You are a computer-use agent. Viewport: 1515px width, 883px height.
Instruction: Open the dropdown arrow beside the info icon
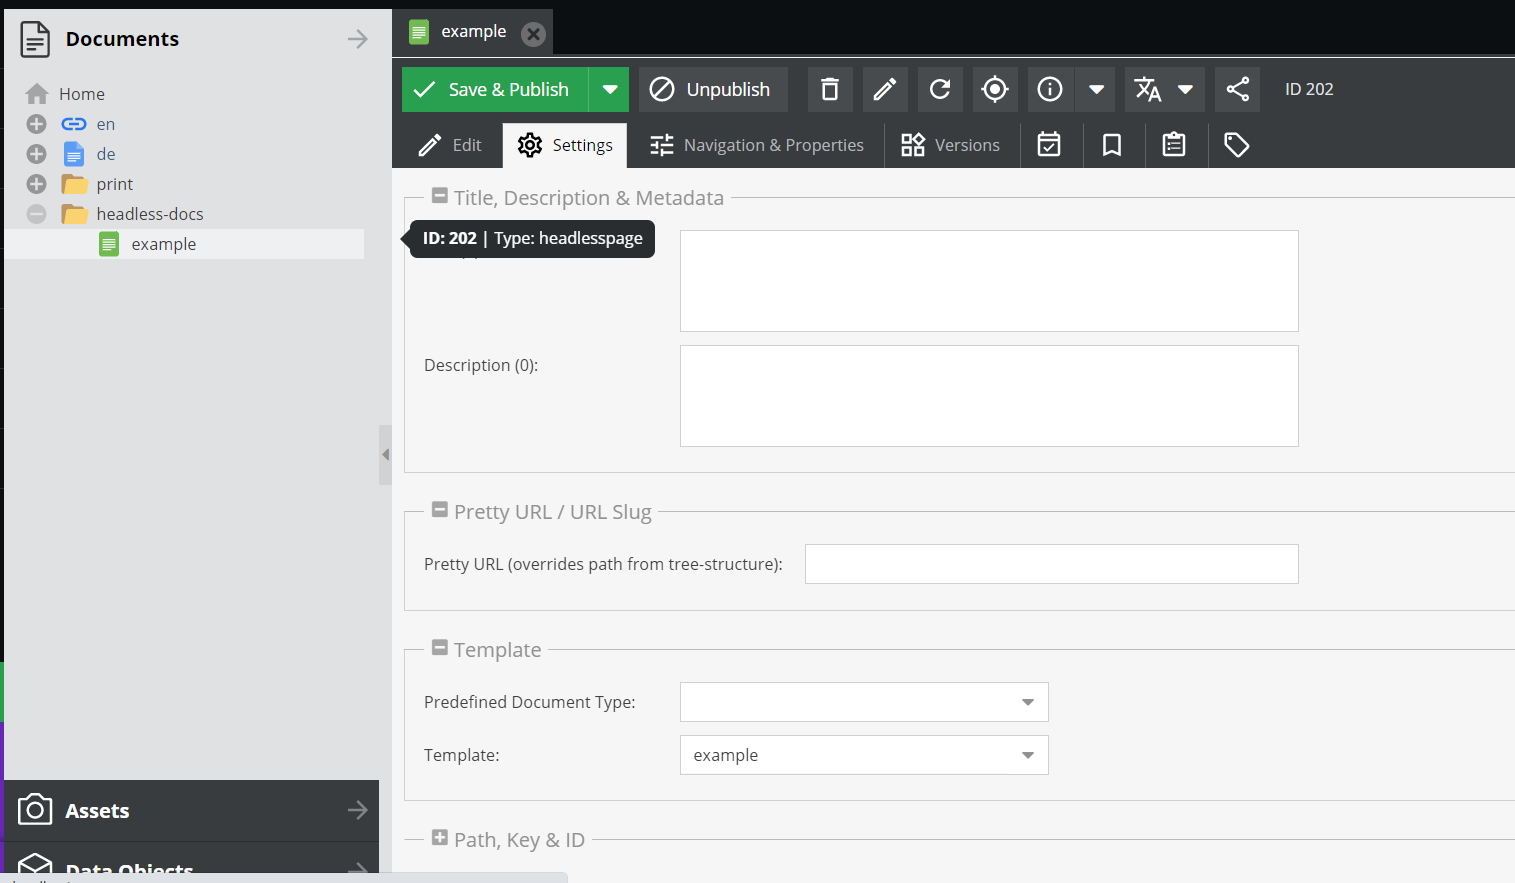(1096, 90)
